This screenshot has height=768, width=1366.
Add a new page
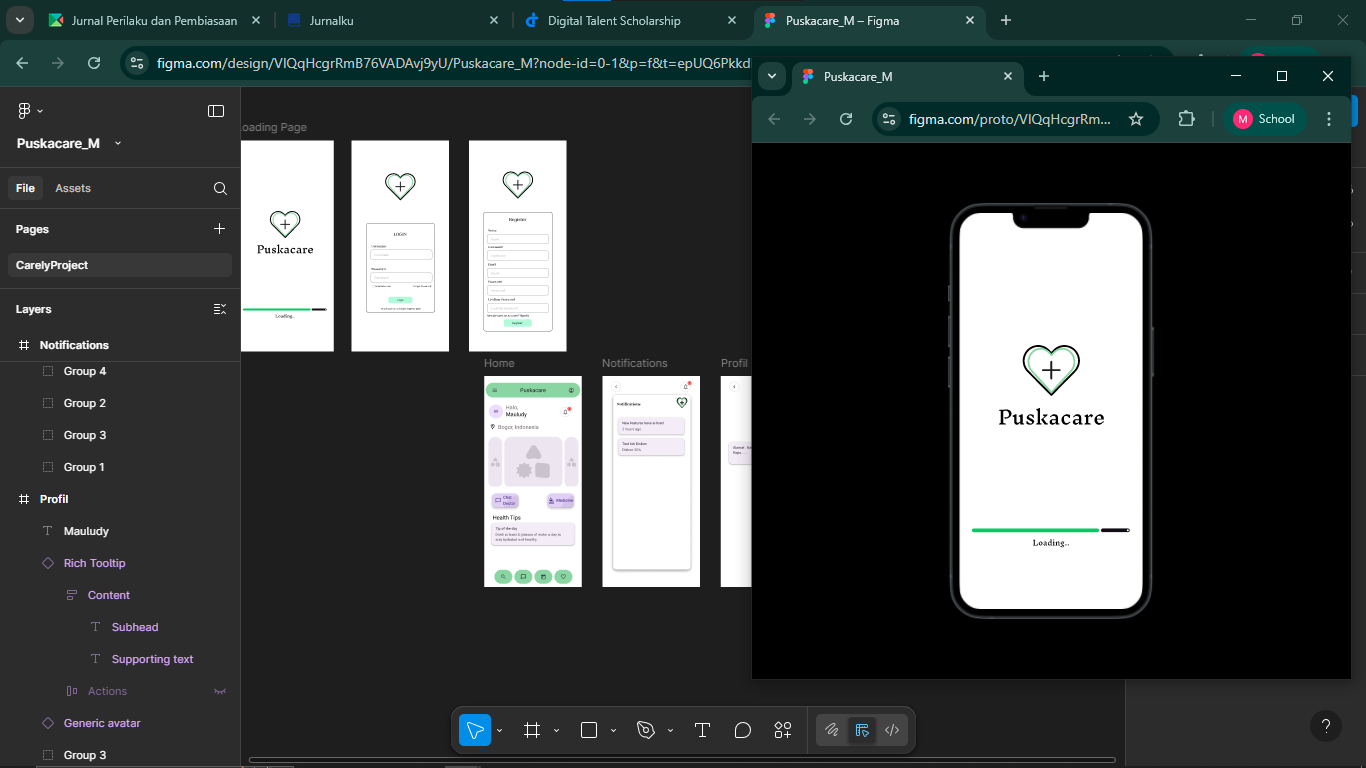pyautogui.click(x=220, y=229)
